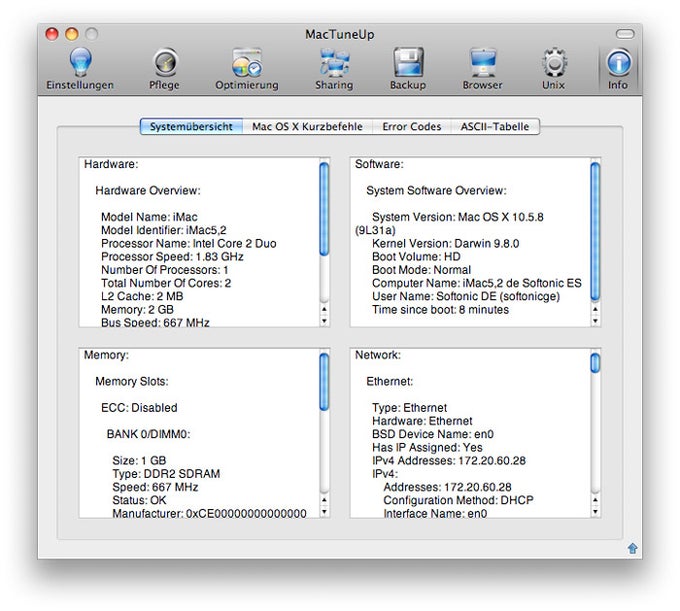Open the Backup floppy disk icon

pyautogui.click(x=408, y=62)
